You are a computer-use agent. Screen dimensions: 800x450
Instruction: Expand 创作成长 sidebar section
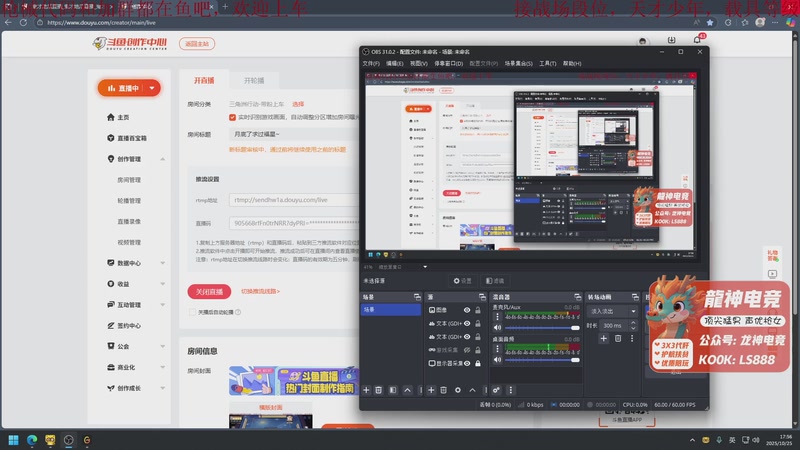(x=163, y=388)
